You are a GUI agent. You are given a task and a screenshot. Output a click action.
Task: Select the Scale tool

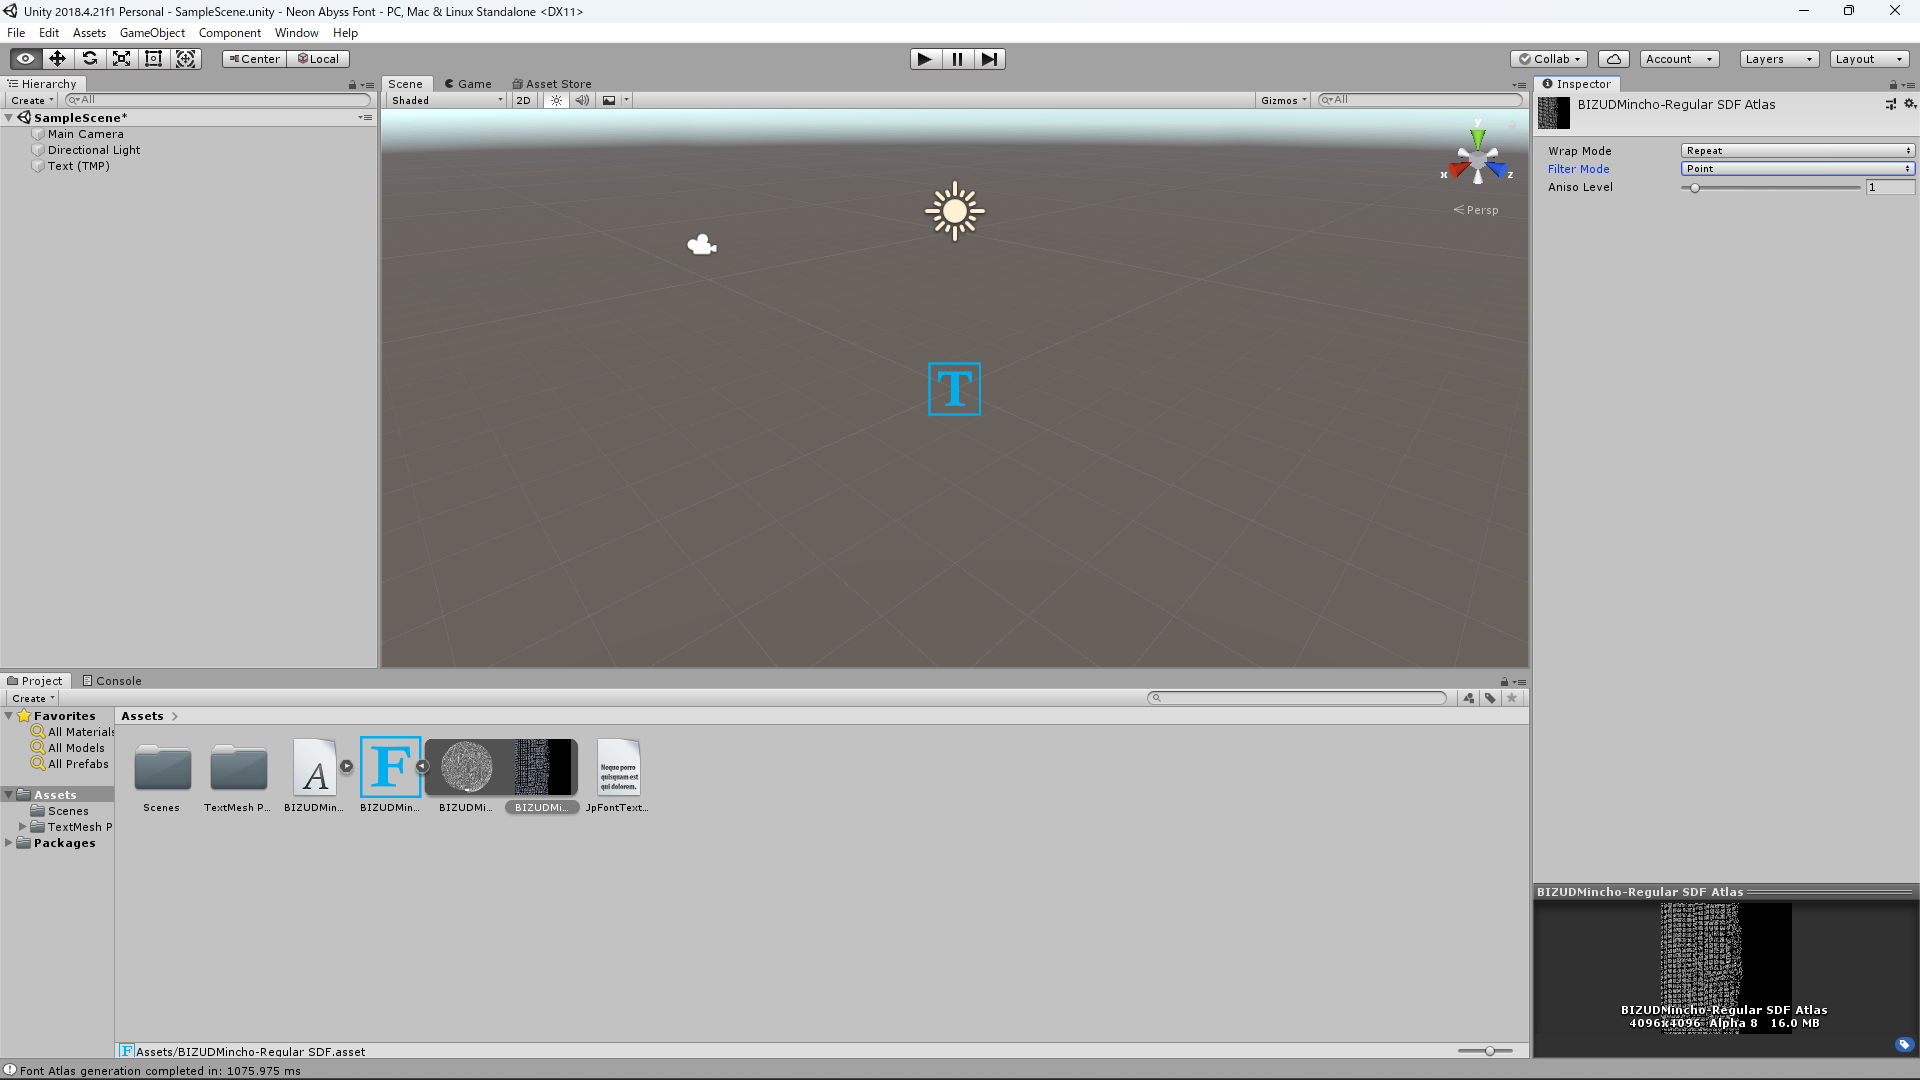click(x=122, y=59)
